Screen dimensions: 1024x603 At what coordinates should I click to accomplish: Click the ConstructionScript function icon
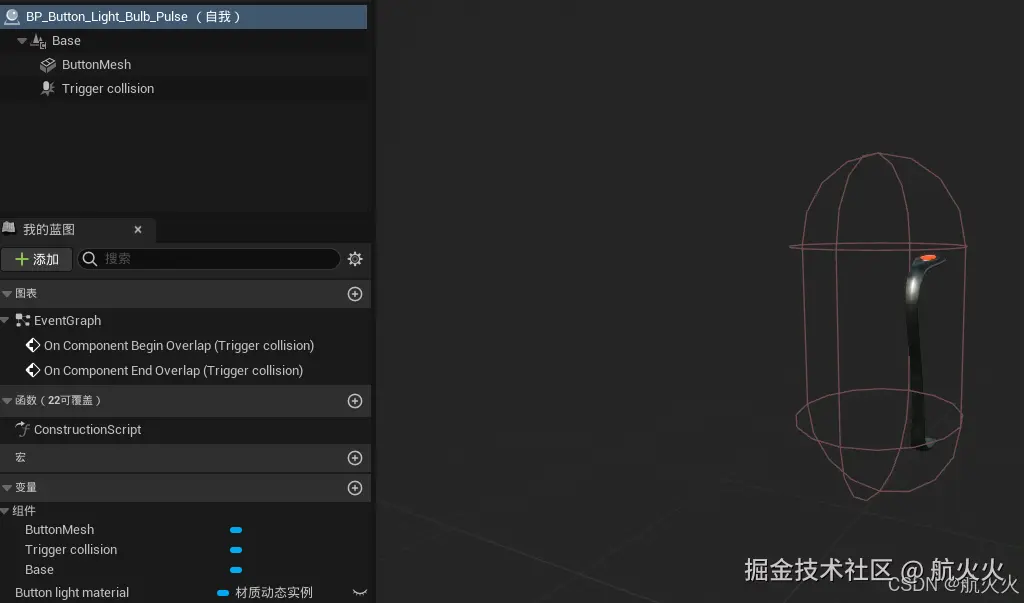point(24,429)
